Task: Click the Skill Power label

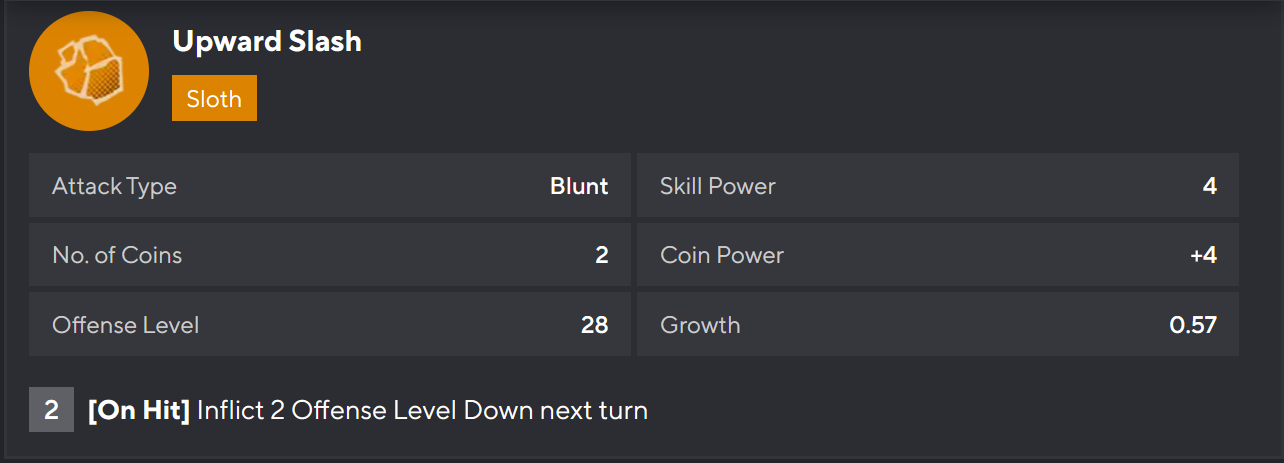Action: coord(717,186)
